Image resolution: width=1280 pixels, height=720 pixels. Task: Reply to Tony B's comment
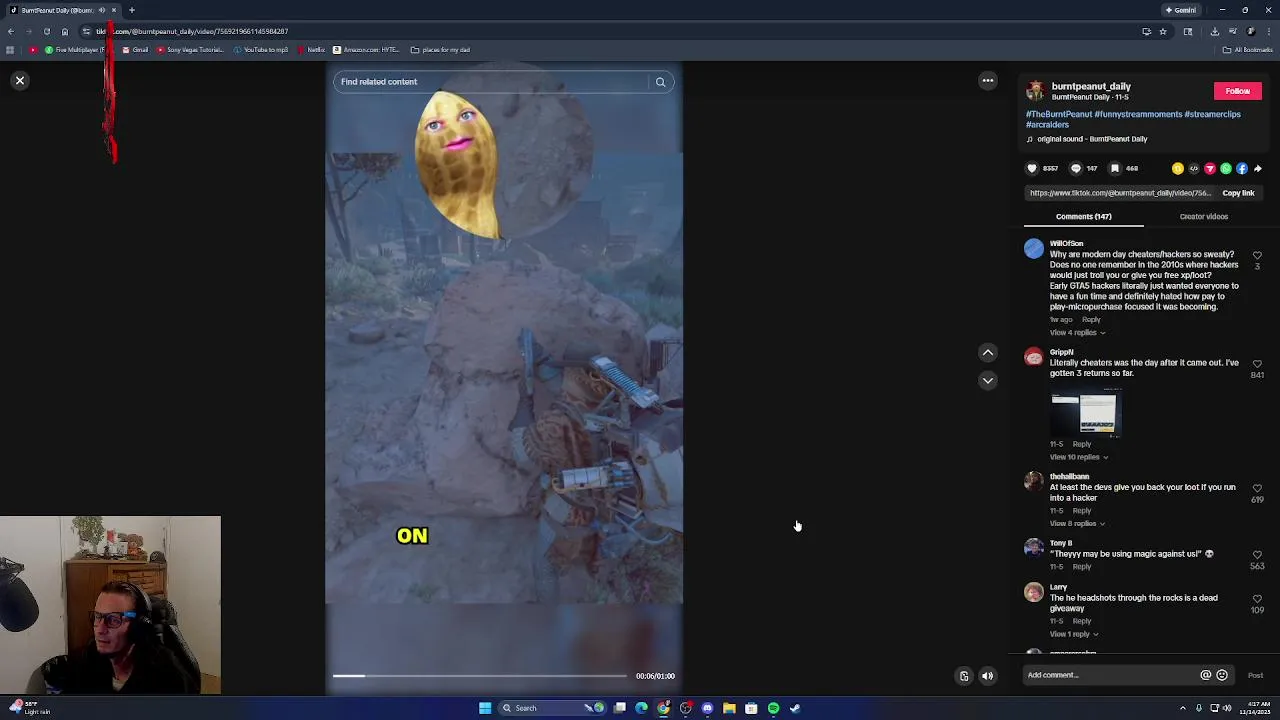click(1082, 567)
